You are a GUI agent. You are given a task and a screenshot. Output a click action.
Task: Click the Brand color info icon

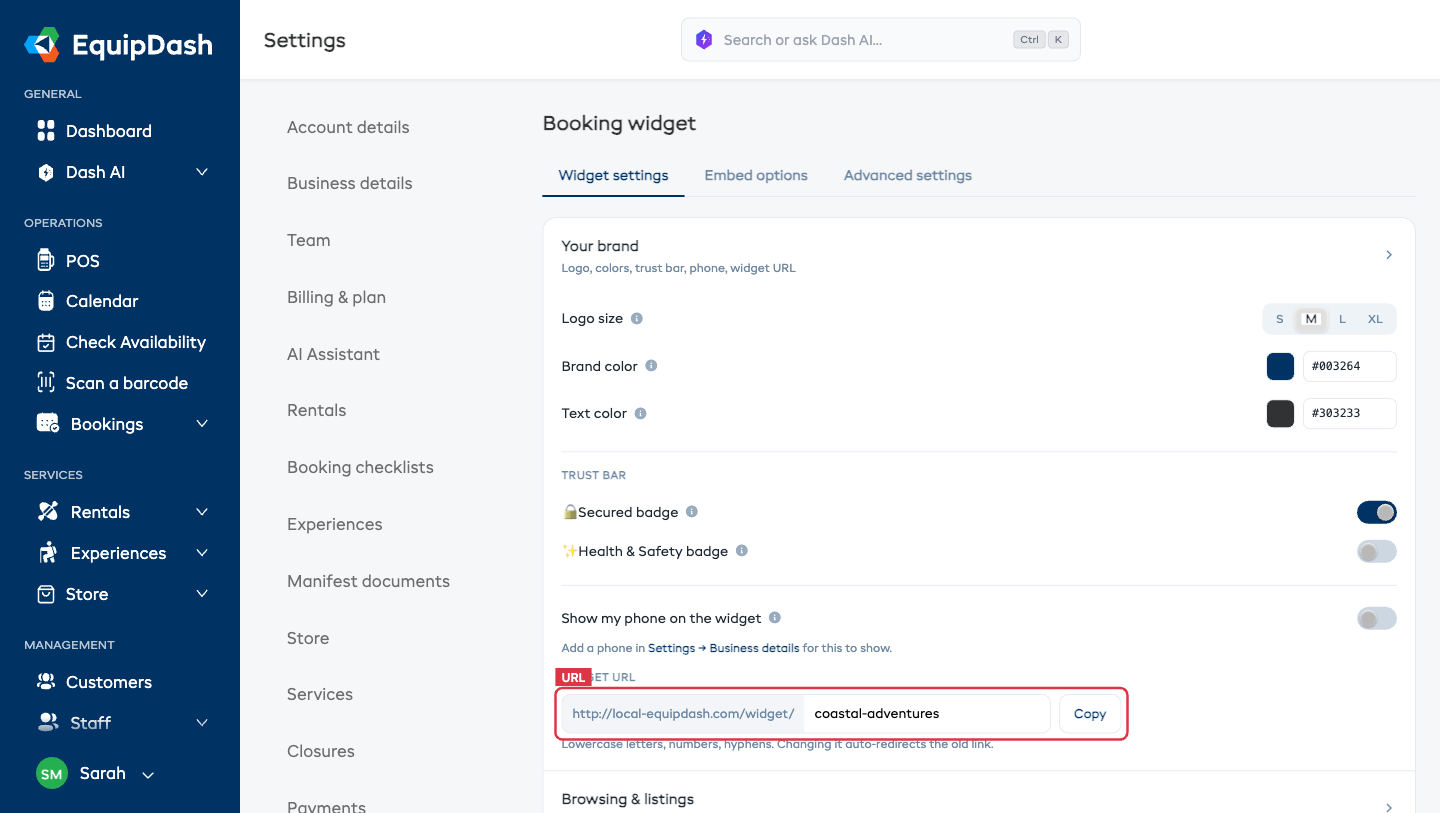click(x=651, y=366)
